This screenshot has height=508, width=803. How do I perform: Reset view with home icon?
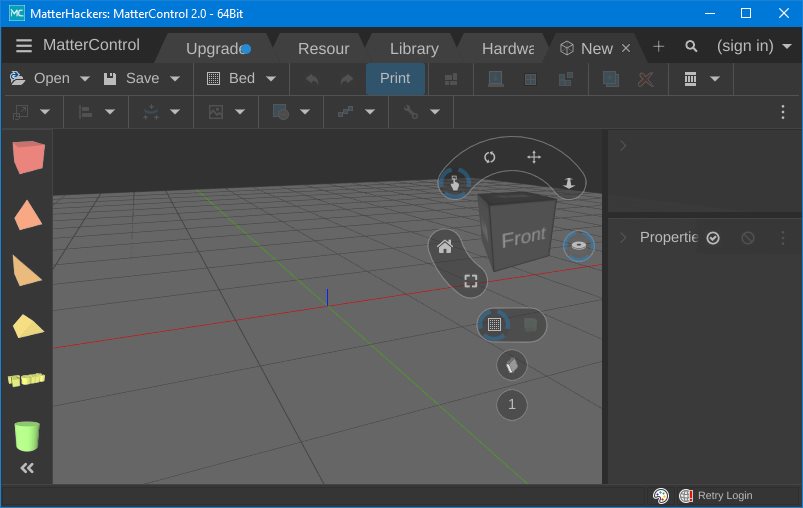tap(445, 247)
